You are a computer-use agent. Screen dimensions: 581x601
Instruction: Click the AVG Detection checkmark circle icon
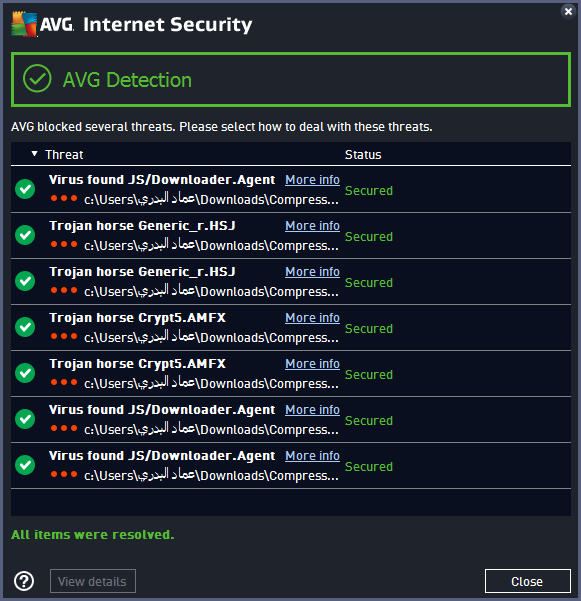(37, 79)
